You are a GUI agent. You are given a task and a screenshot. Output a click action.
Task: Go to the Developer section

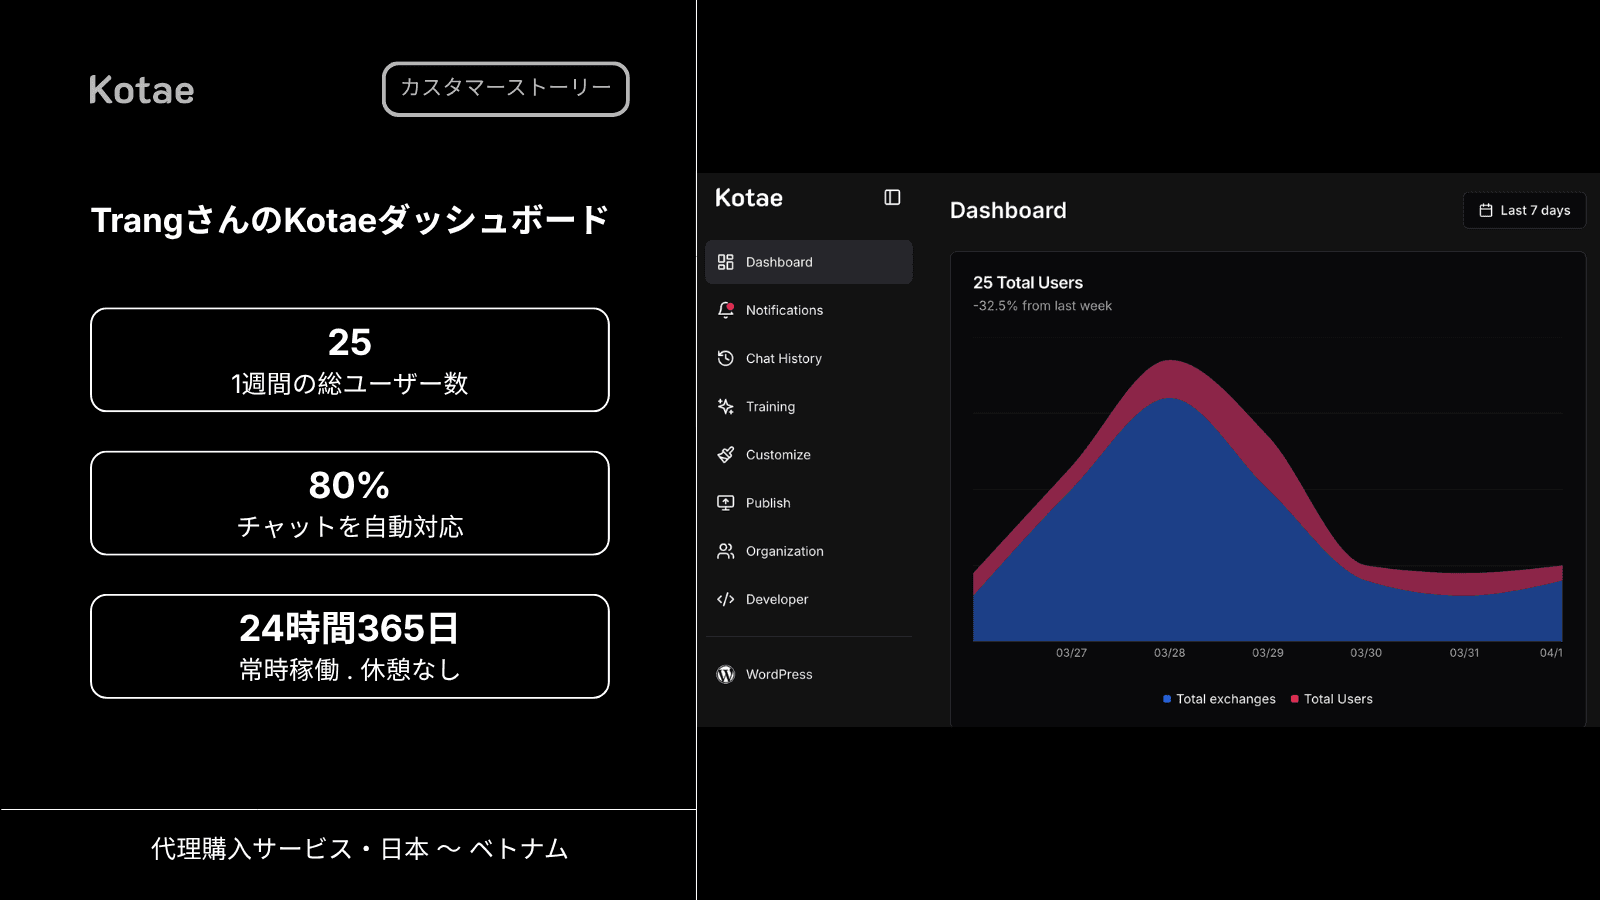point(809,599)
